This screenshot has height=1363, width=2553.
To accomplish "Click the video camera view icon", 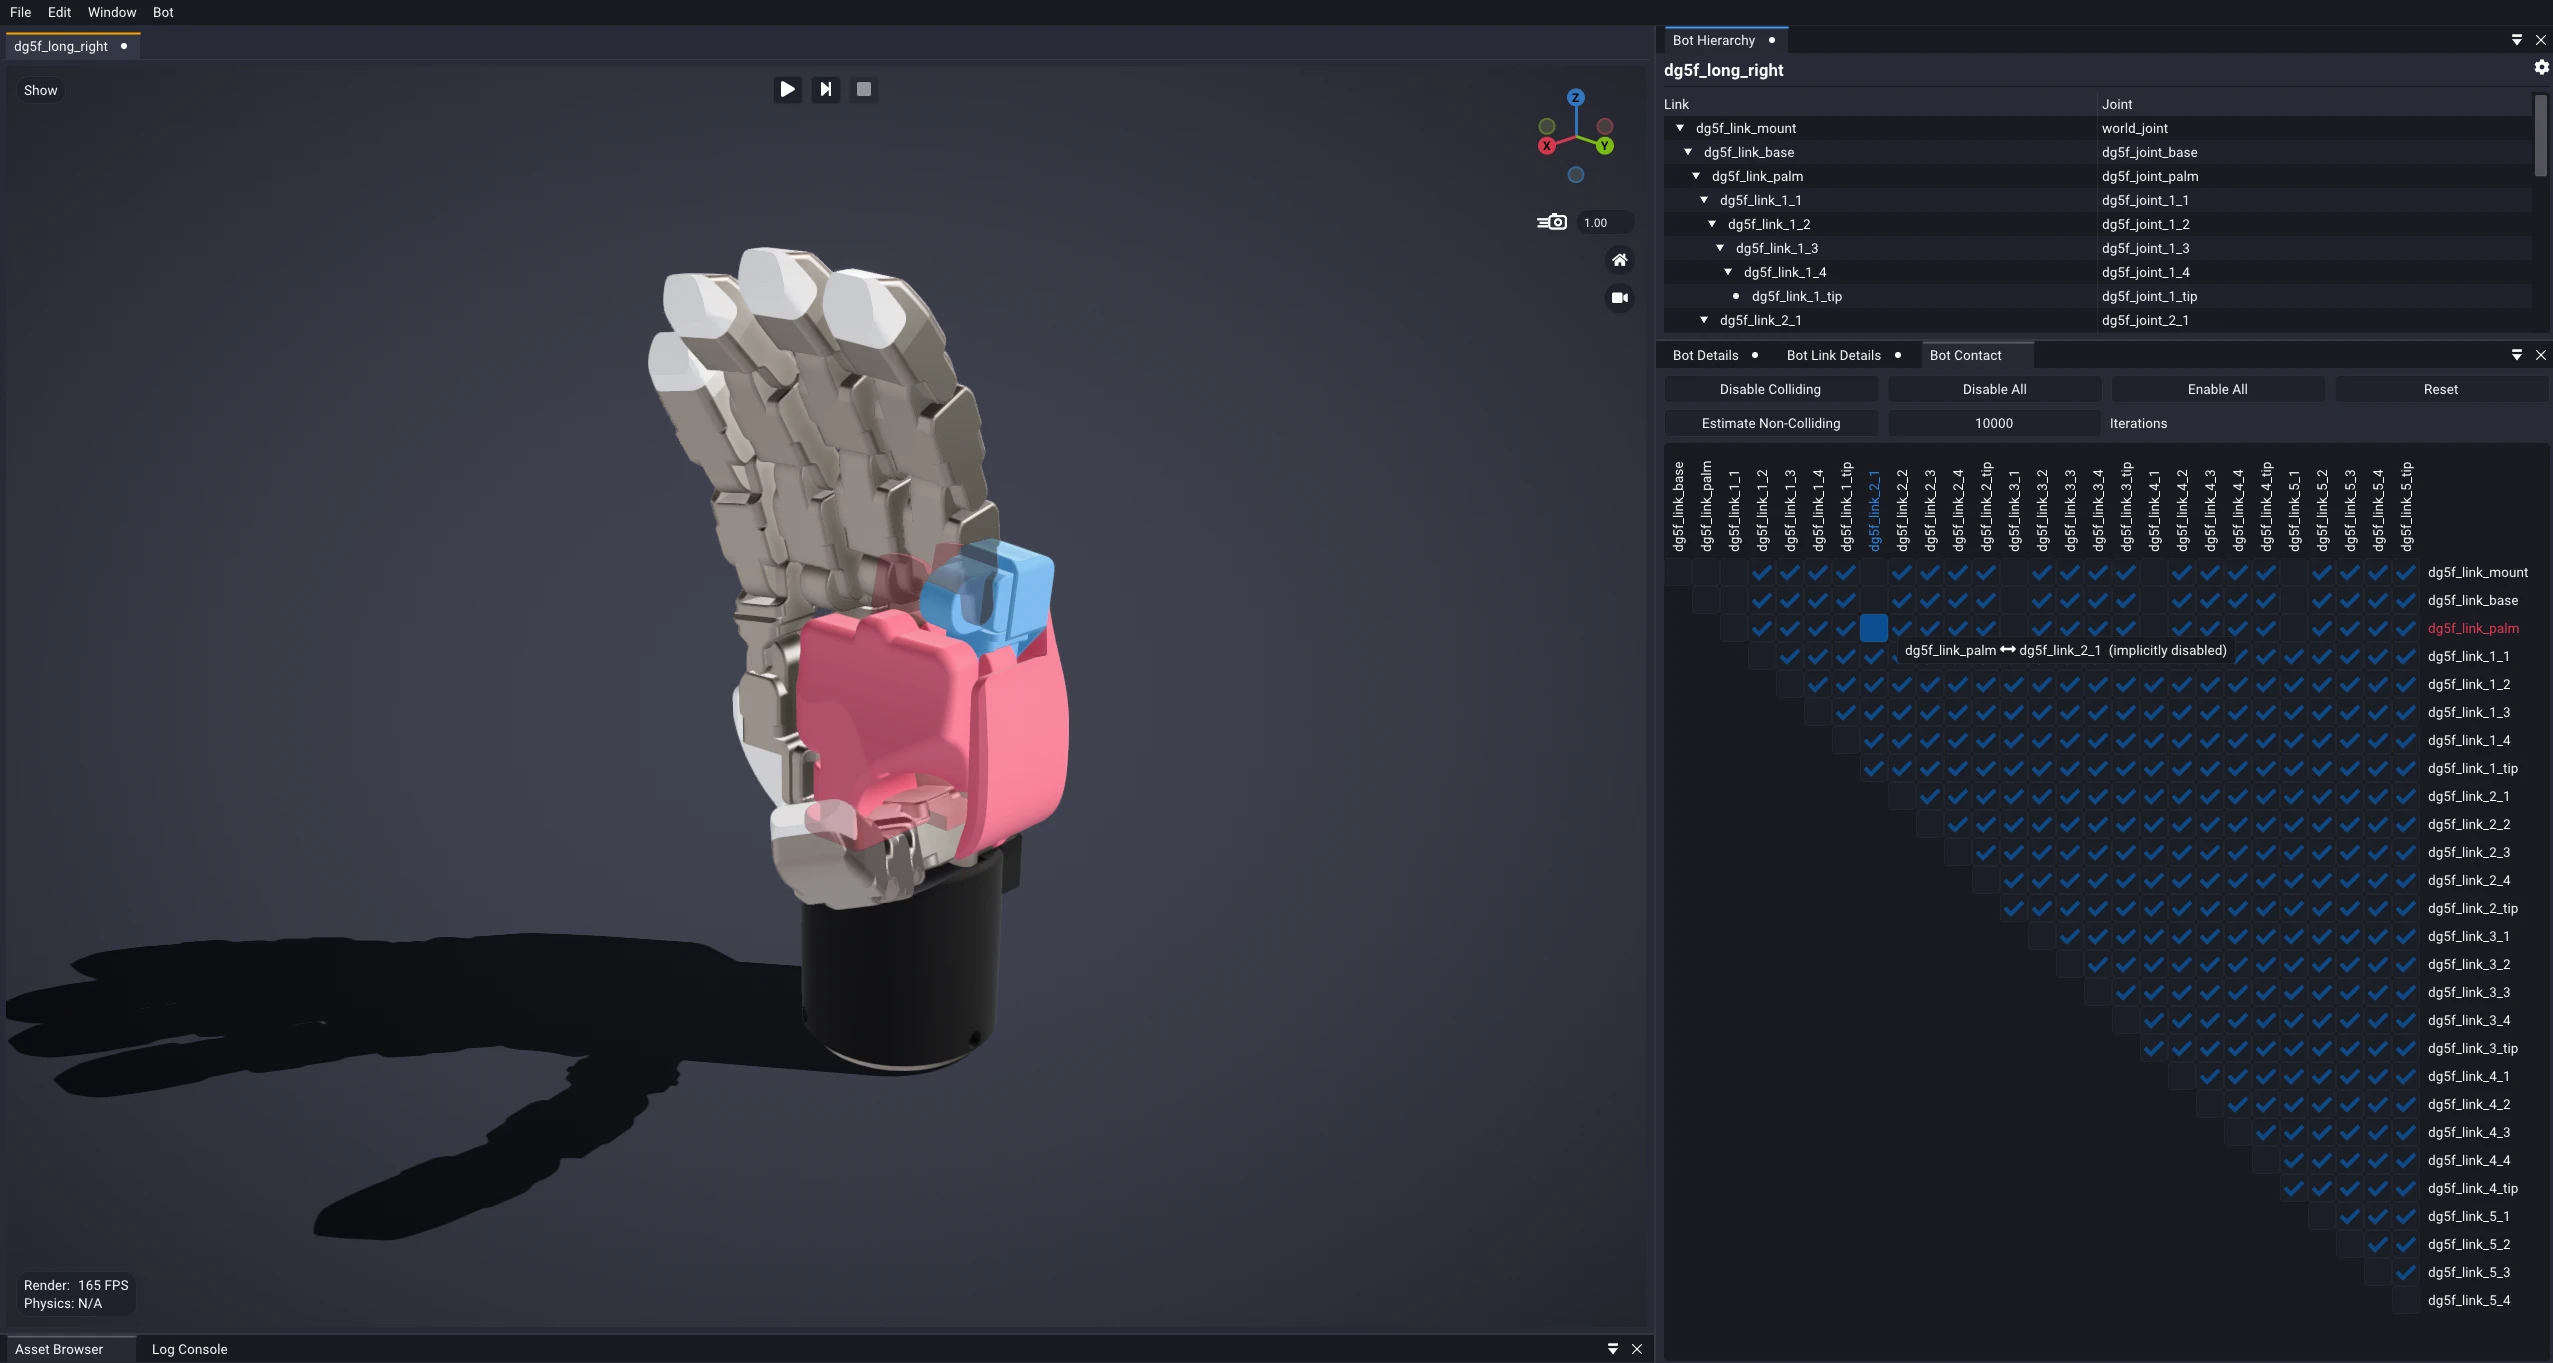I will [x=1620, y=297].
